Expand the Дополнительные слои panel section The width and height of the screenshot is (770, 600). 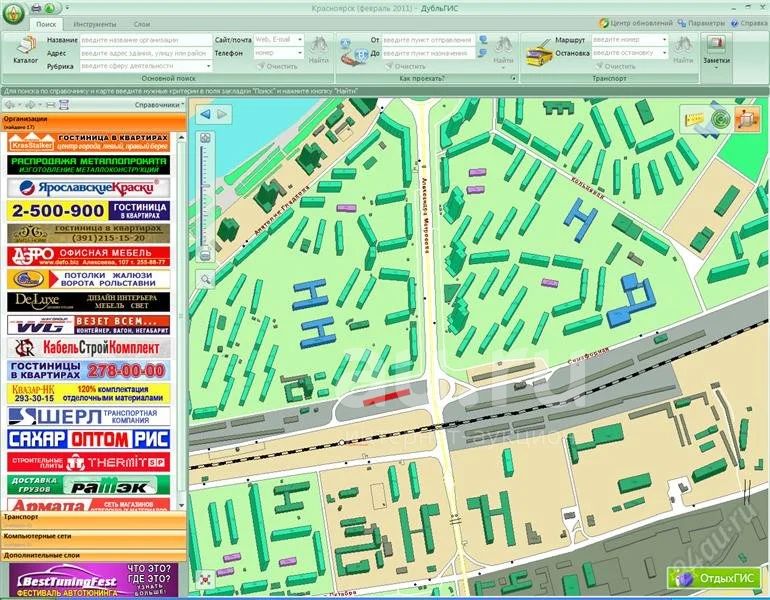click(93, 555)
